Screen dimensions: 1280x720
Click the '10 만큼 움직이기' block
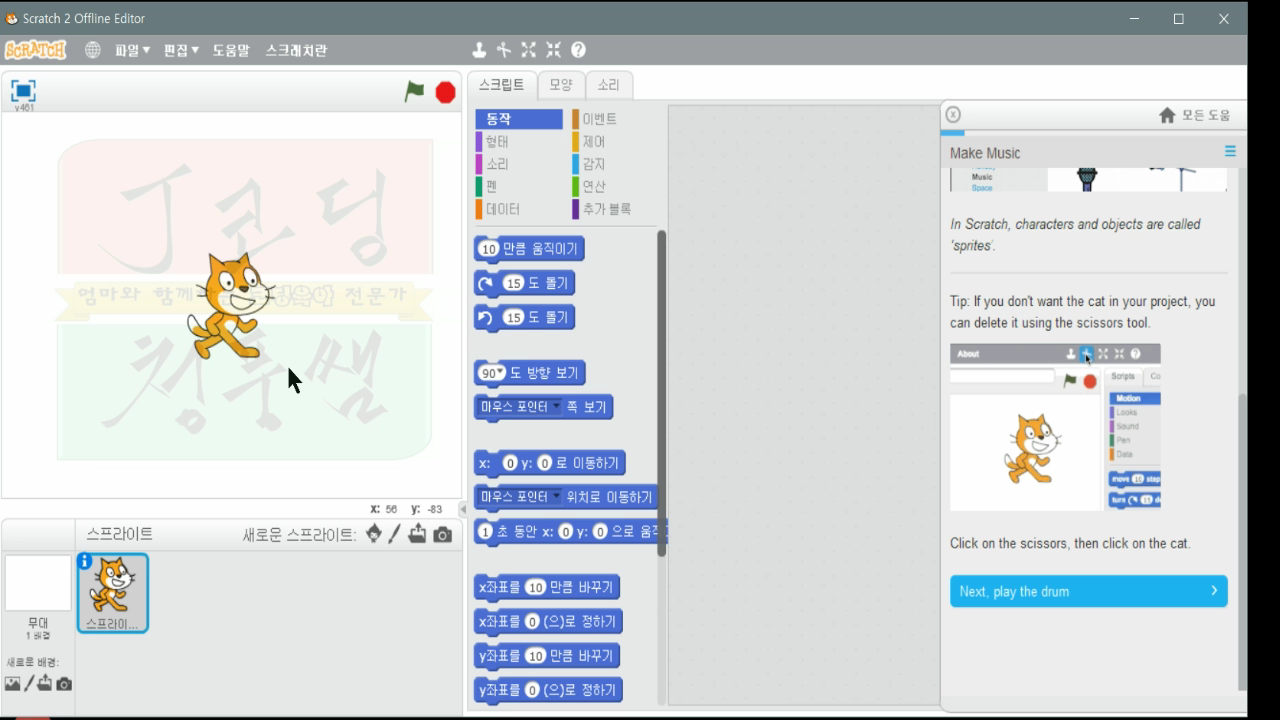tap(529, 249)
